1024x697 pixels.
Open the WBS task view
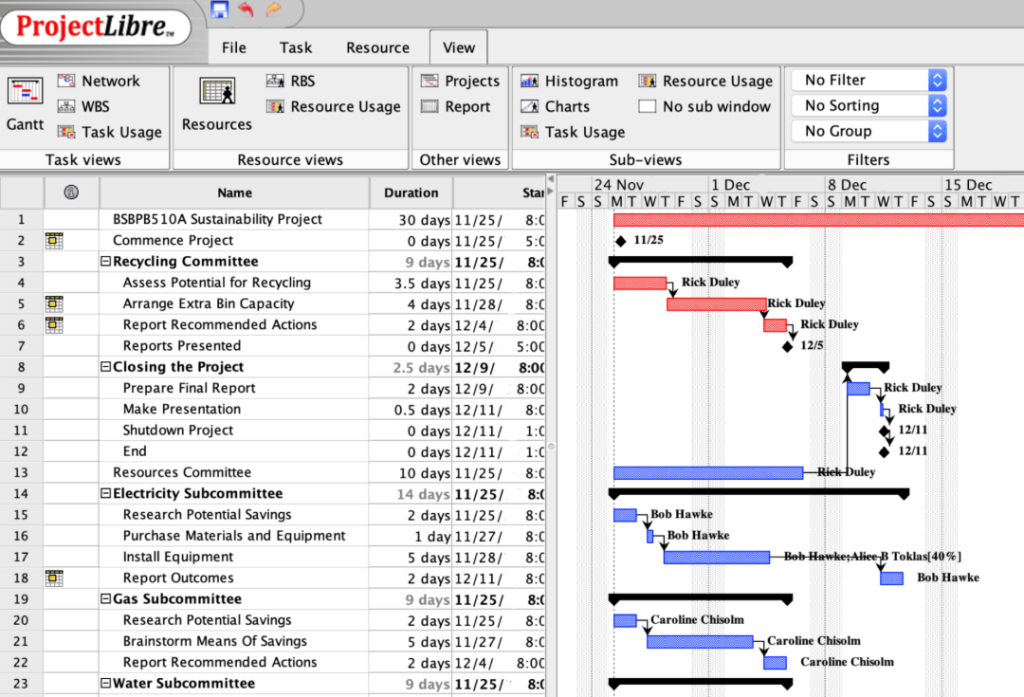84,106
